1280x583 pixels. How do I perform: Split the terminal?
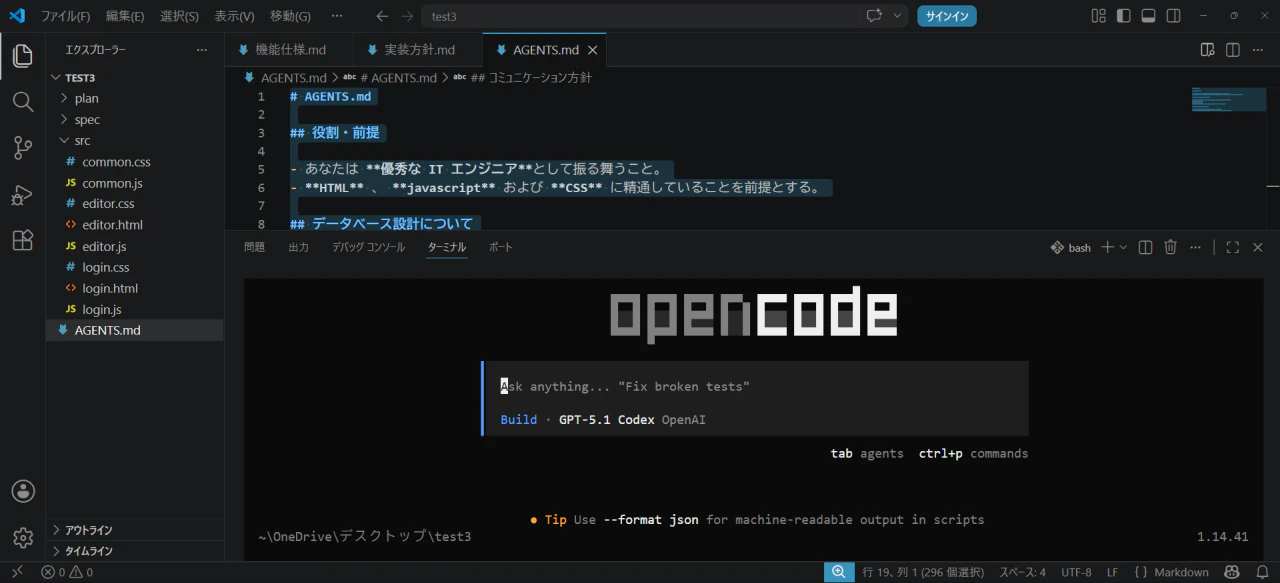[x=1146, y=247]
